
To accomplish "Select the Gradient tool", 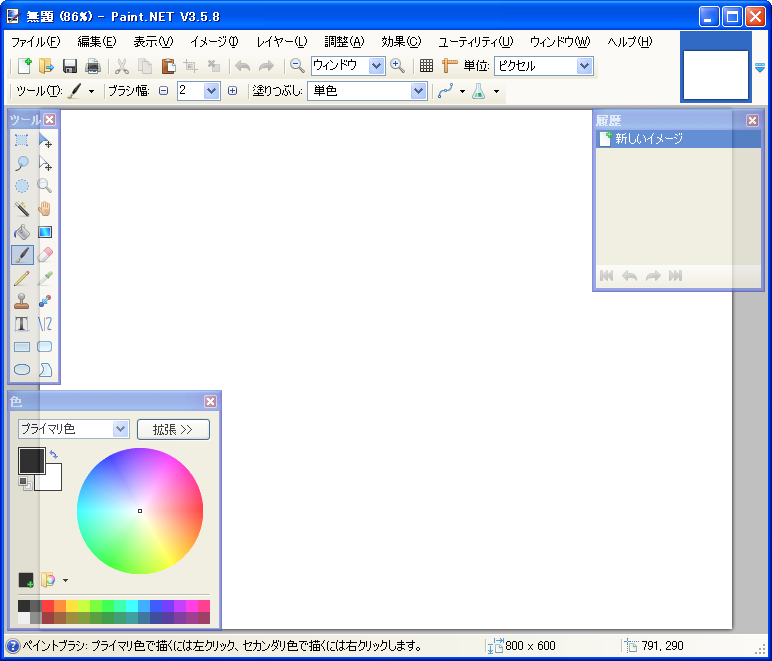I will click(45, 232).
